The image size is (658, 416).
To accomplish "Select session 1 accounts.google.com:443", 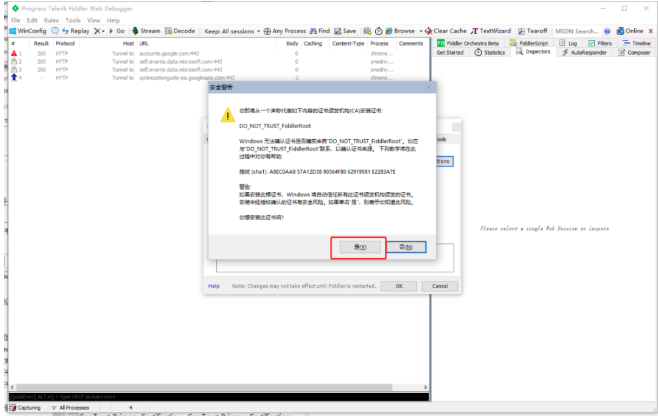I will [x=218, y=53].
